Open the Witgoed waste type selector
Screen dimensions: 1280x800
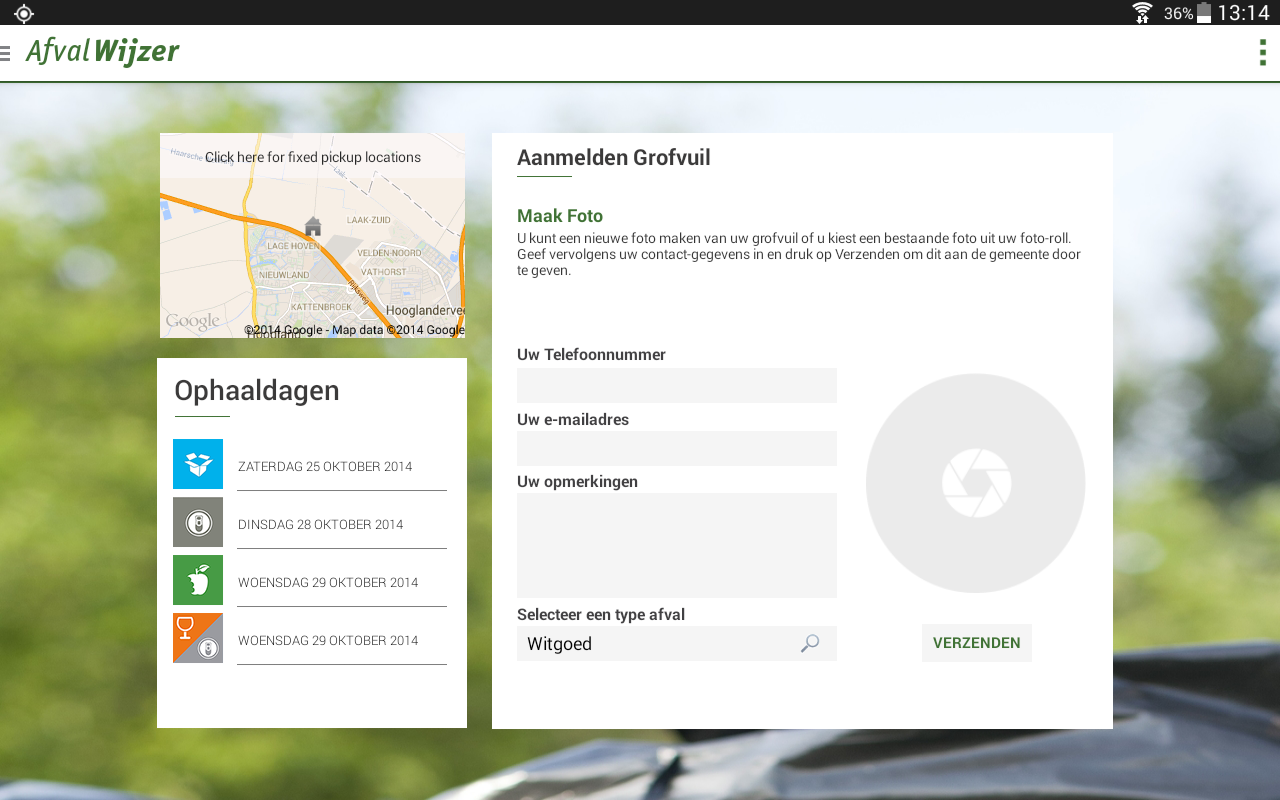click(x=677, y=643)
